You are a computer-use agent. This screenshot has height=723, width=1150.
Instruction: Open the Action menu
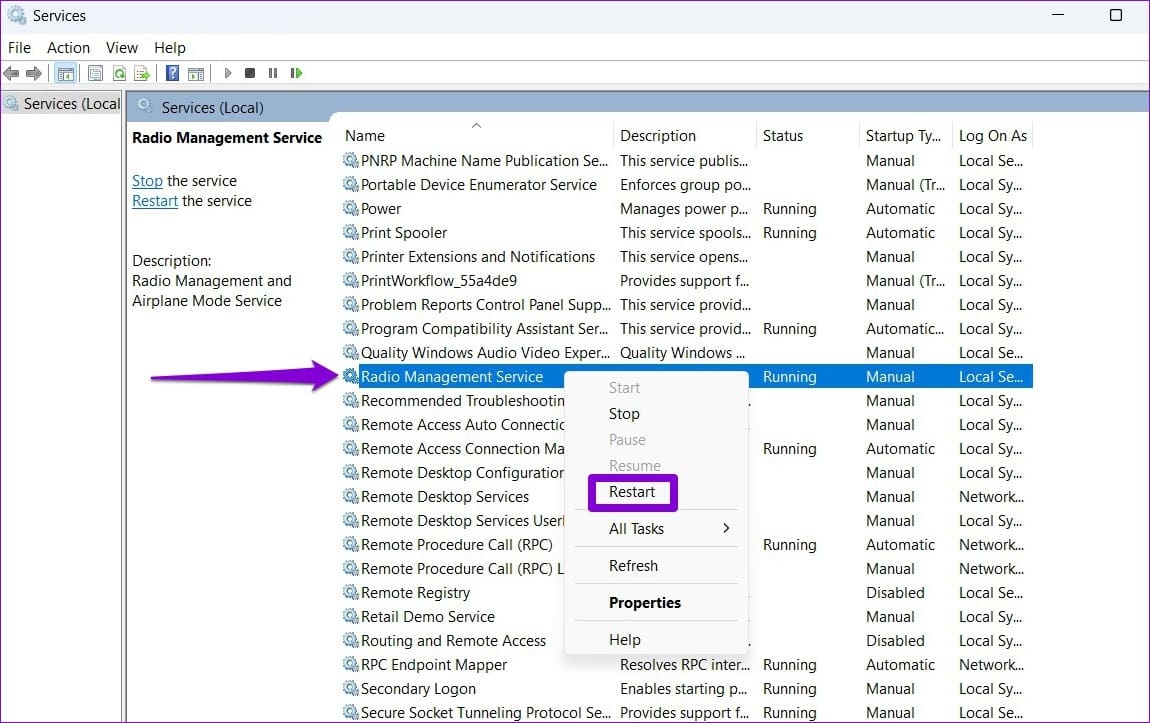tap(68, 48)
